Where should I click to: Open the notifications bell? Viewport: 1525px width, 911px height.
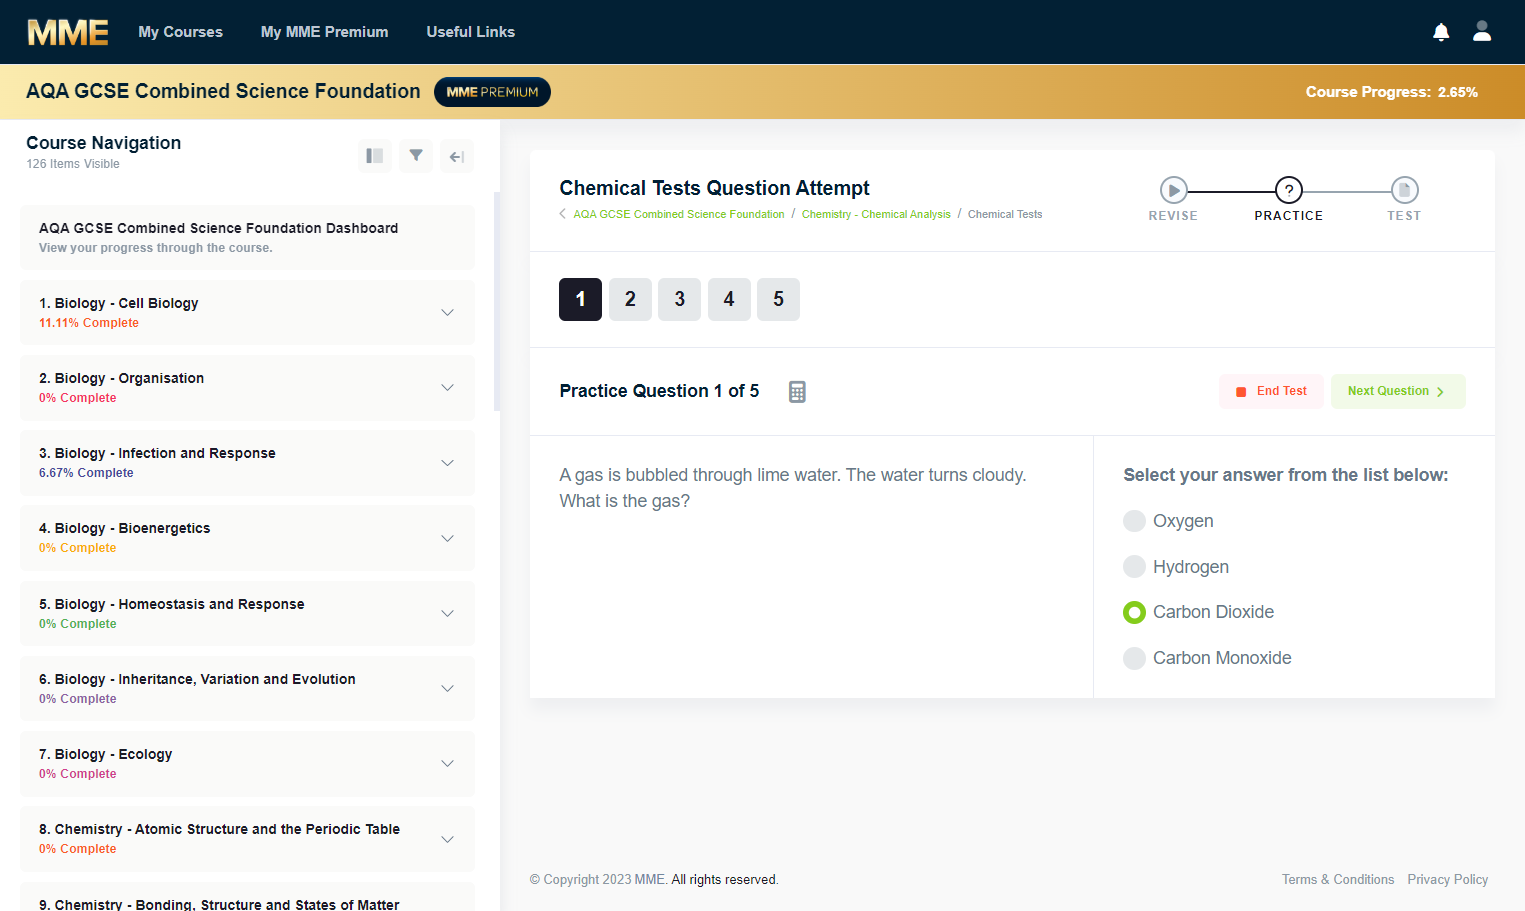pos(1441,32)
